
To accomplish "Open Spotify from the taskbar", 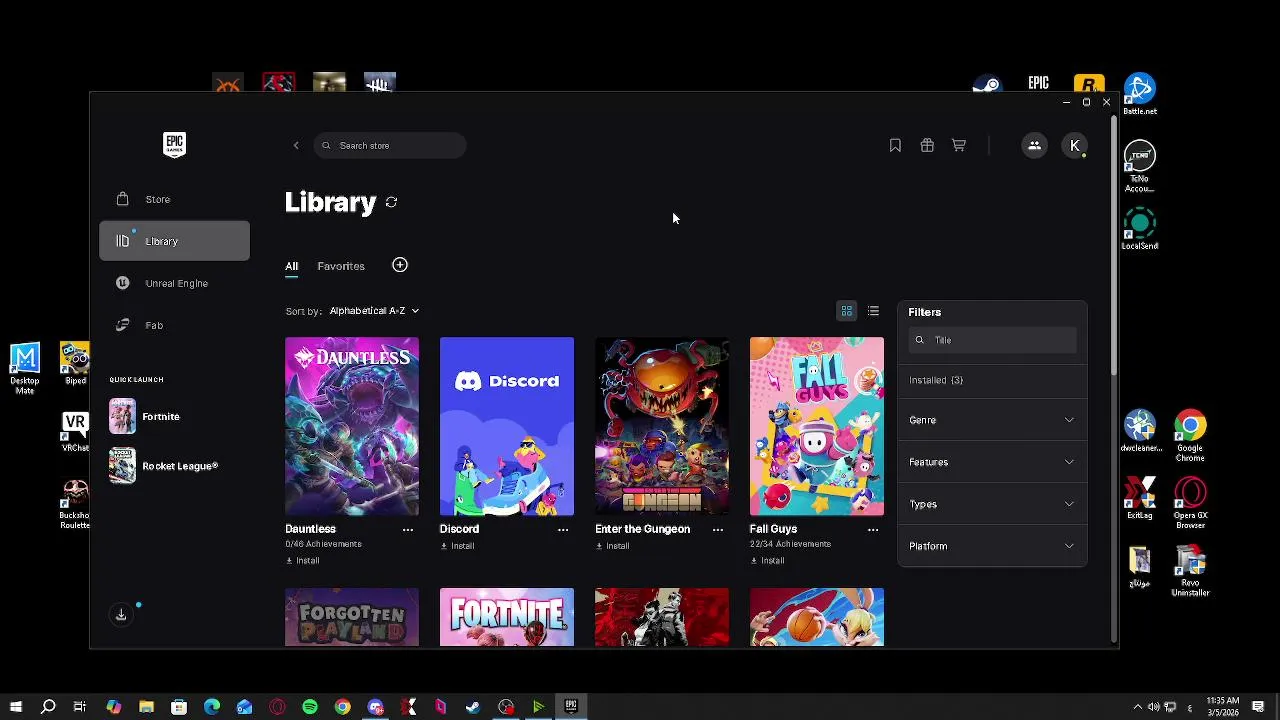I will pos(310,707).
